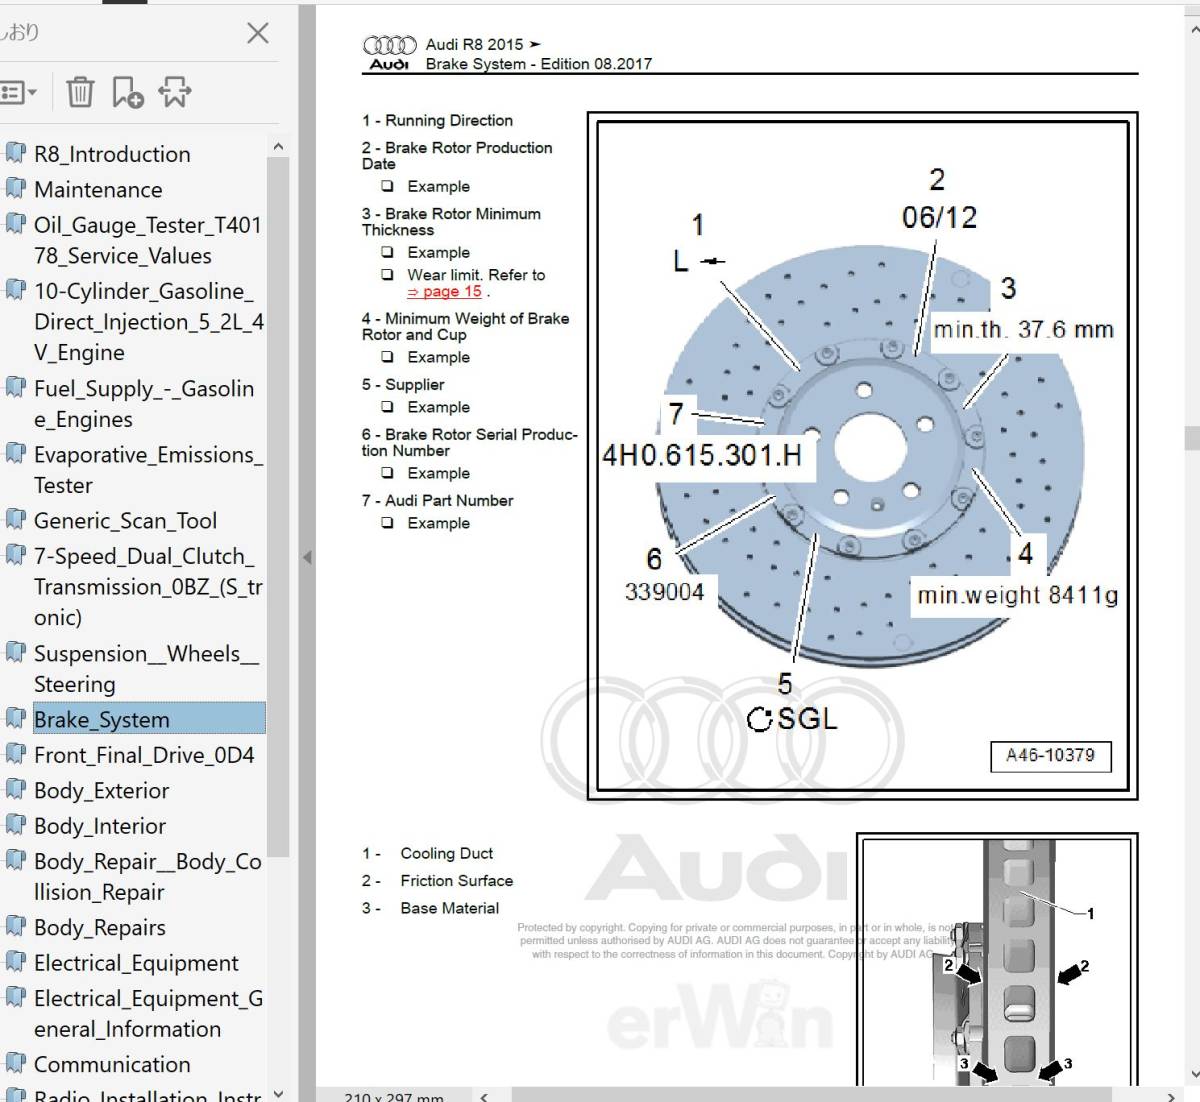Select the Generic_Scan_Tool bookmark

point(125,520)
